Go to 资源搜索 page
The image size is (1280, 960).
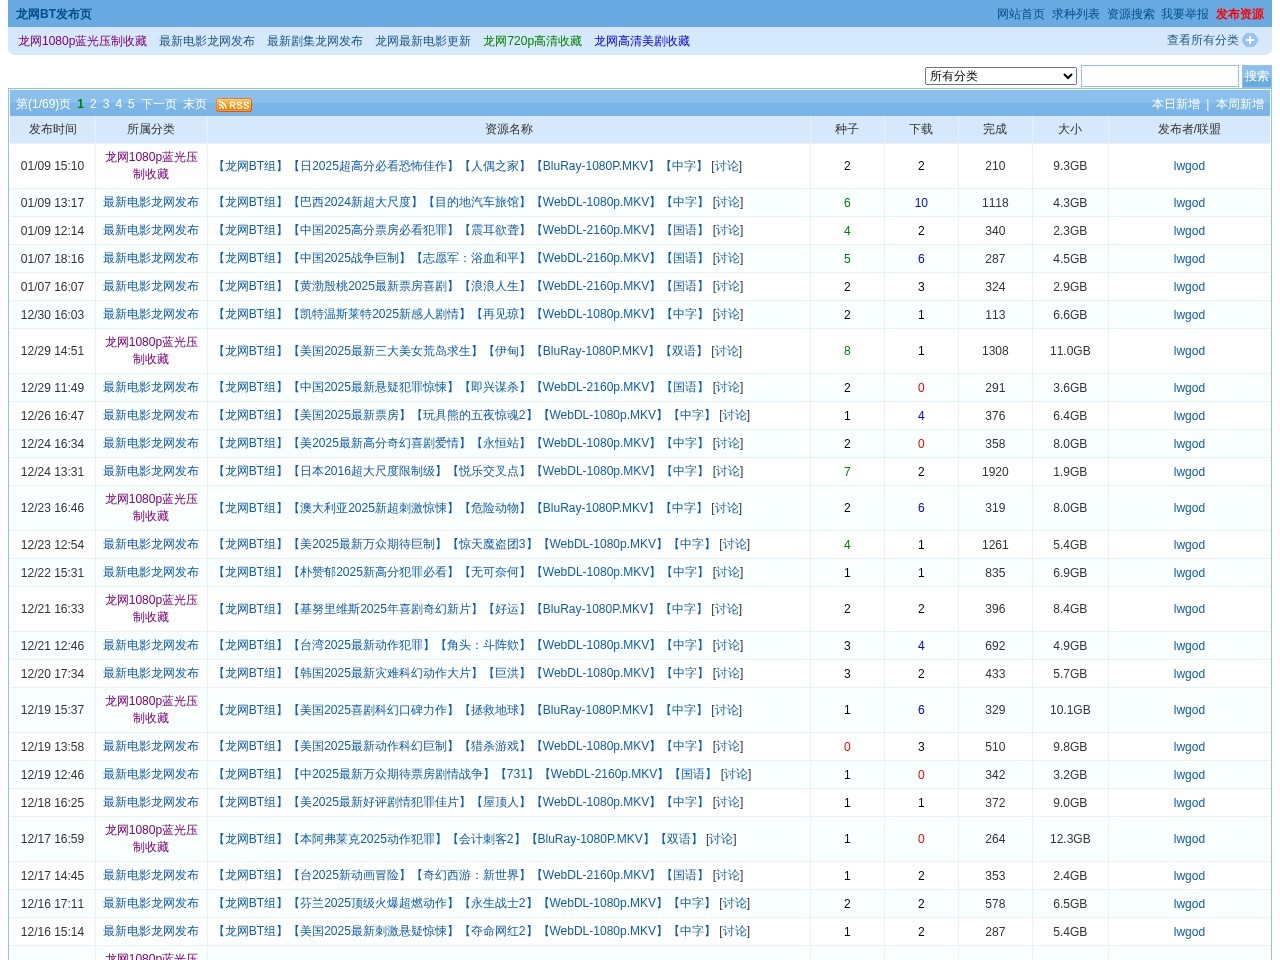(1130, 14)
